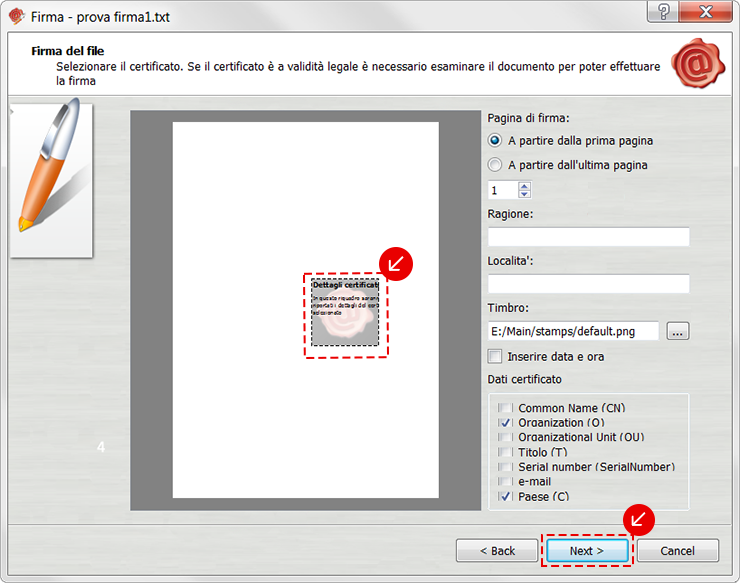Focus the Localita' input field
The width and height of the screenshot is (740, 583).
pos(588,284)
